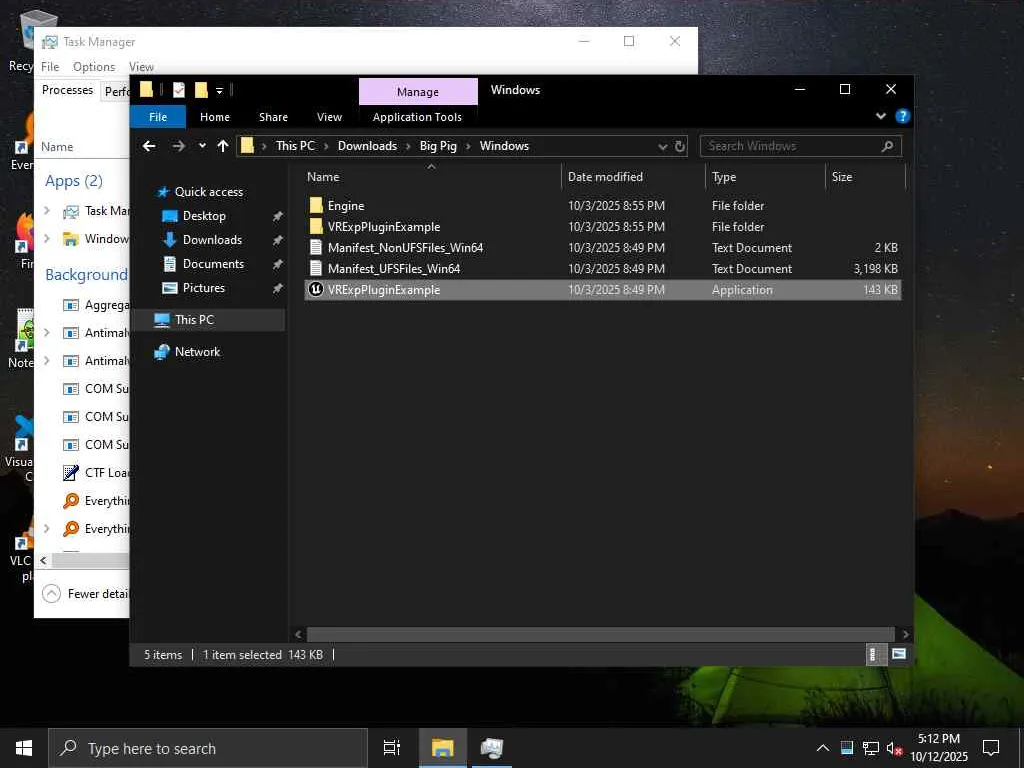
Task: Open Application Tools ribbon tab
Action: [417, 117]
